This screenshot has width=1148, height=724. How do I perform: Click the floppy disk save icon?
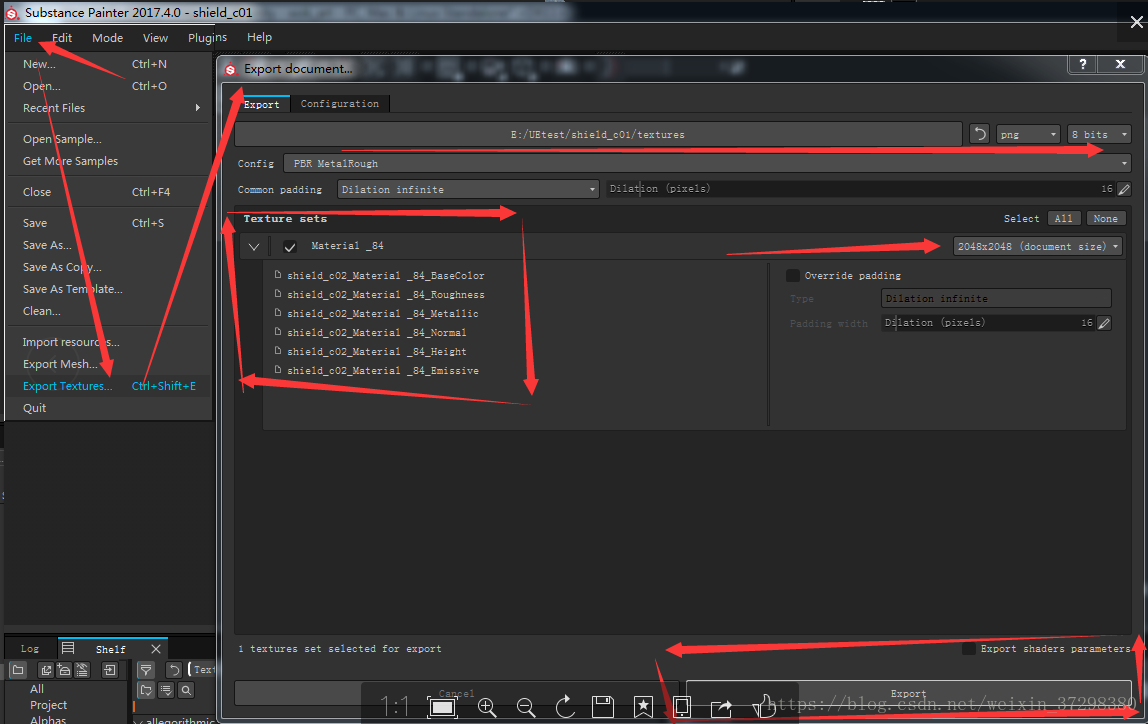click(x=603, y=706)
